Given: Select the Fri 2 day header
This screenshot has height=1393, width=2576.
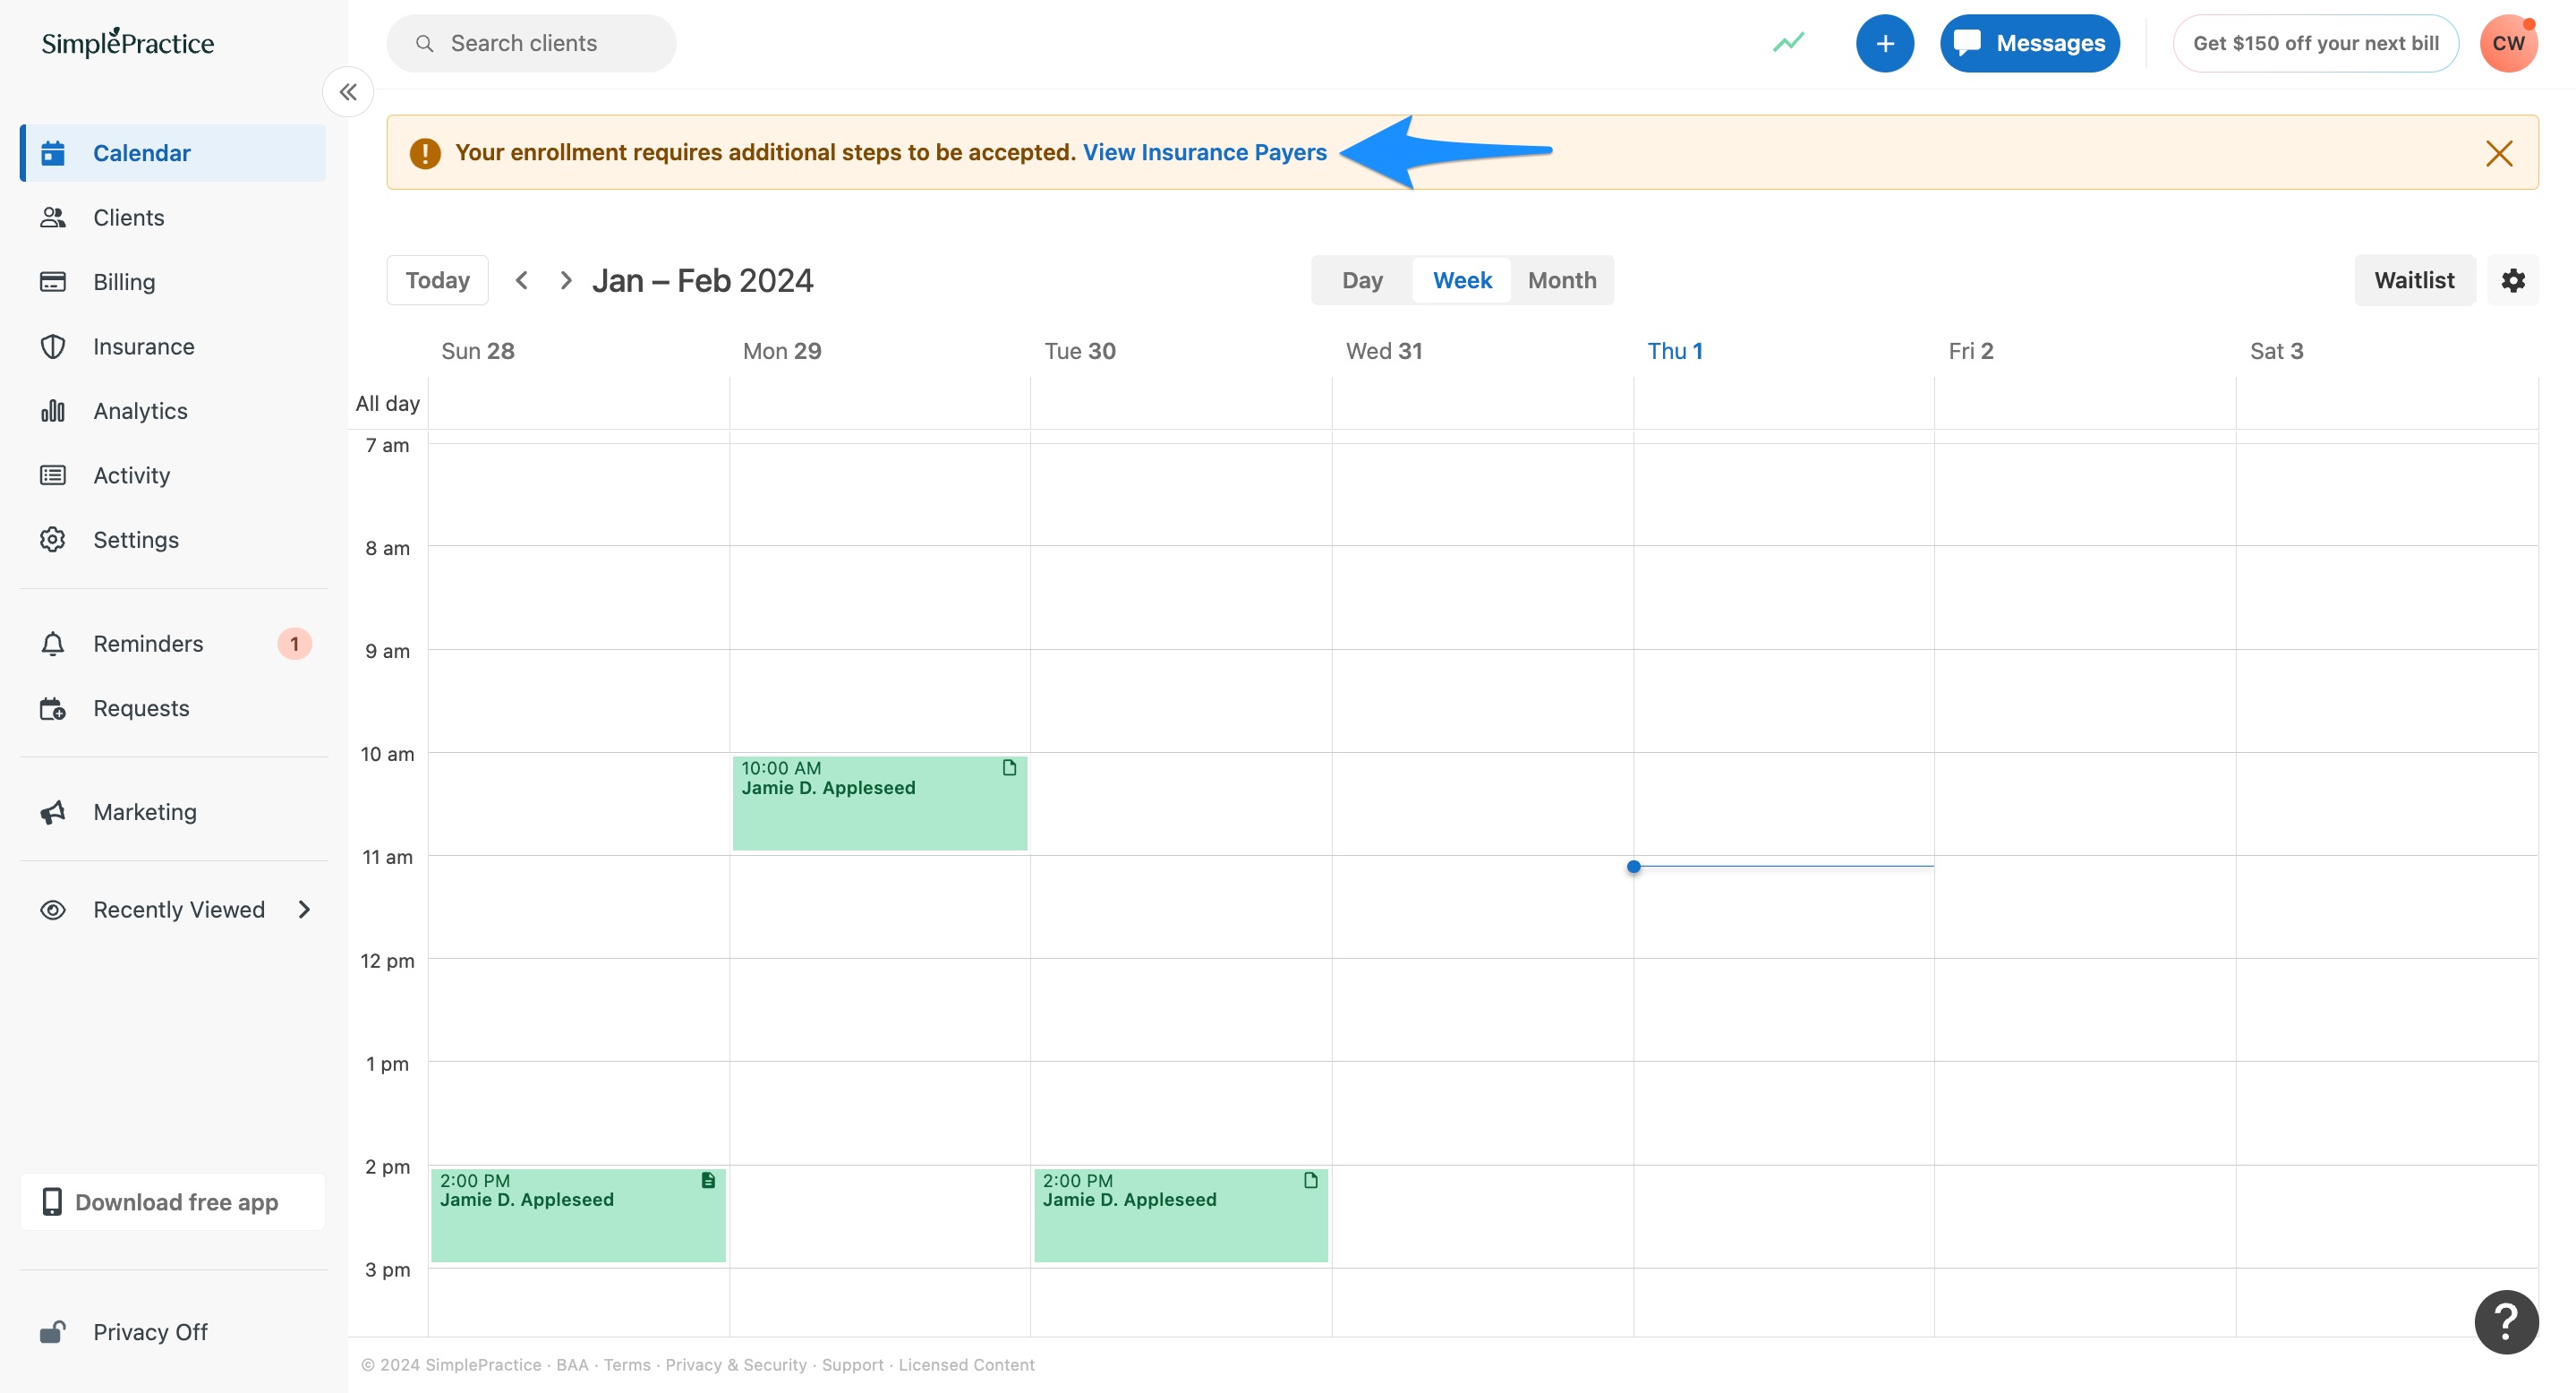Looking at the screenshot, I should click(x=1971, y=351).
